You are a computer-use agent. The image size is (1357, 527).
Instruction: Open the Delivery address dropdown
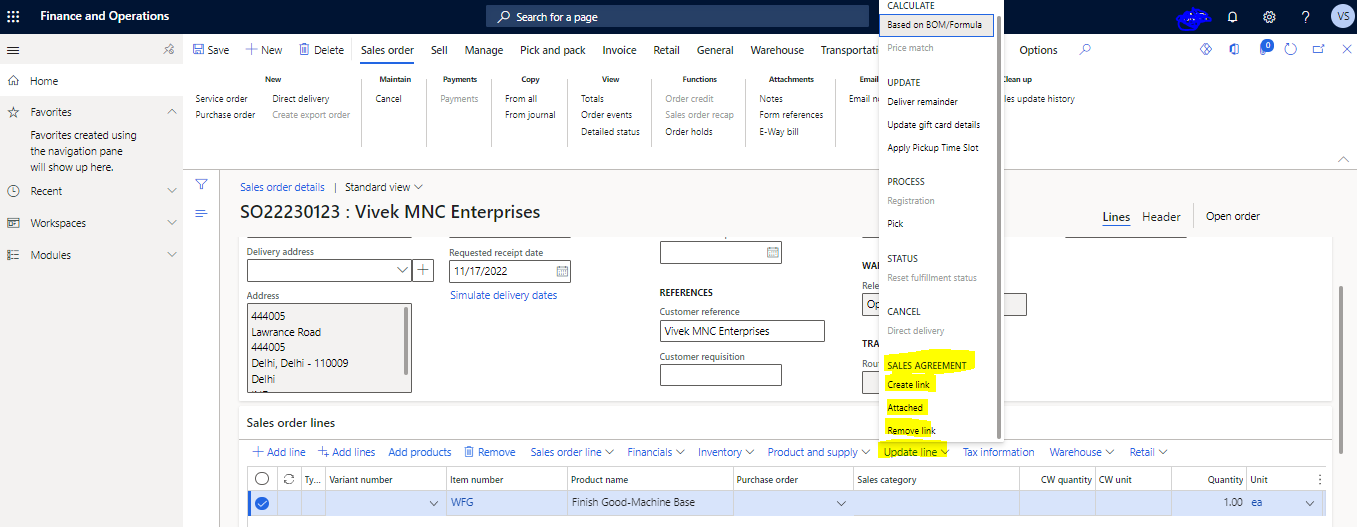tap(402, 270)
